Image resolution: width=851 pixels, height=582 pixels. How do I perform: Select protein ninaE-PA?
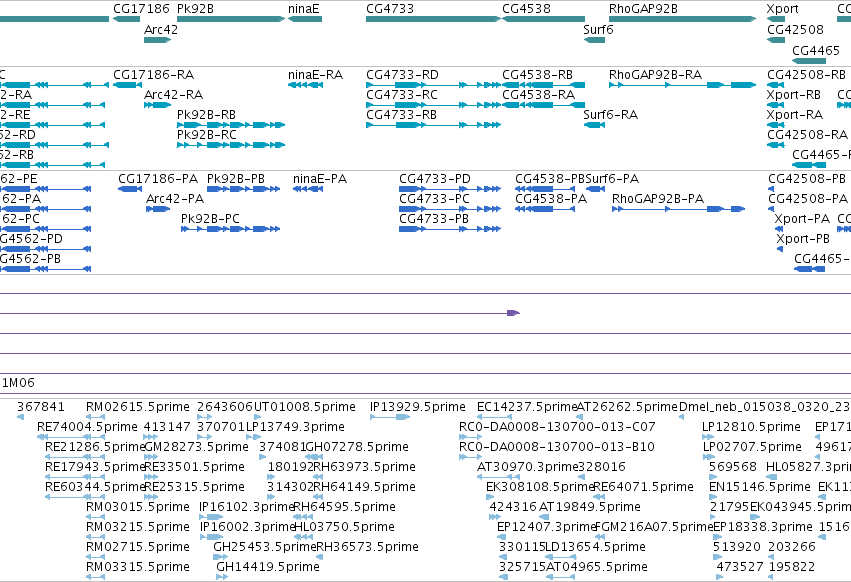click(x=320, y=179)
